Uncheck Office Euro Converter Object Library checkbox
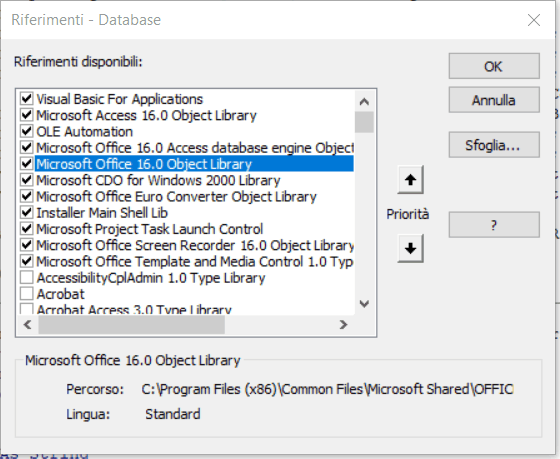The image size is (560, 459). (27, 196)
